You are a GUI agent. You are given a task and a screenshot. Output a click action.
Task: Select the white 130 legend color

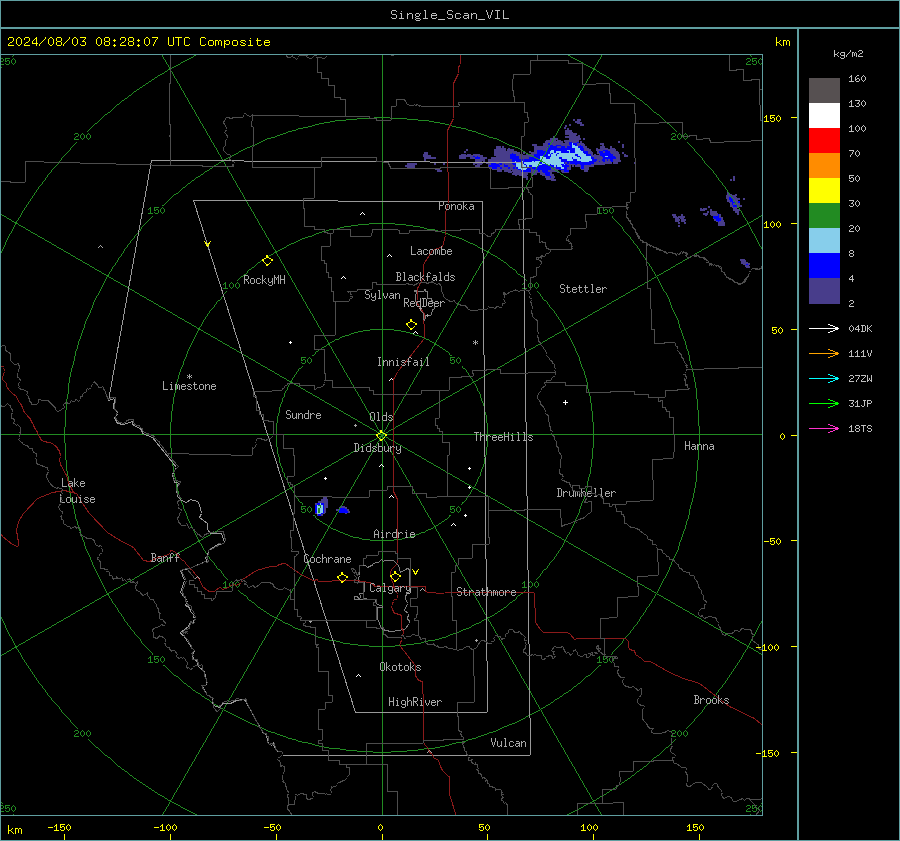point(824,116)
